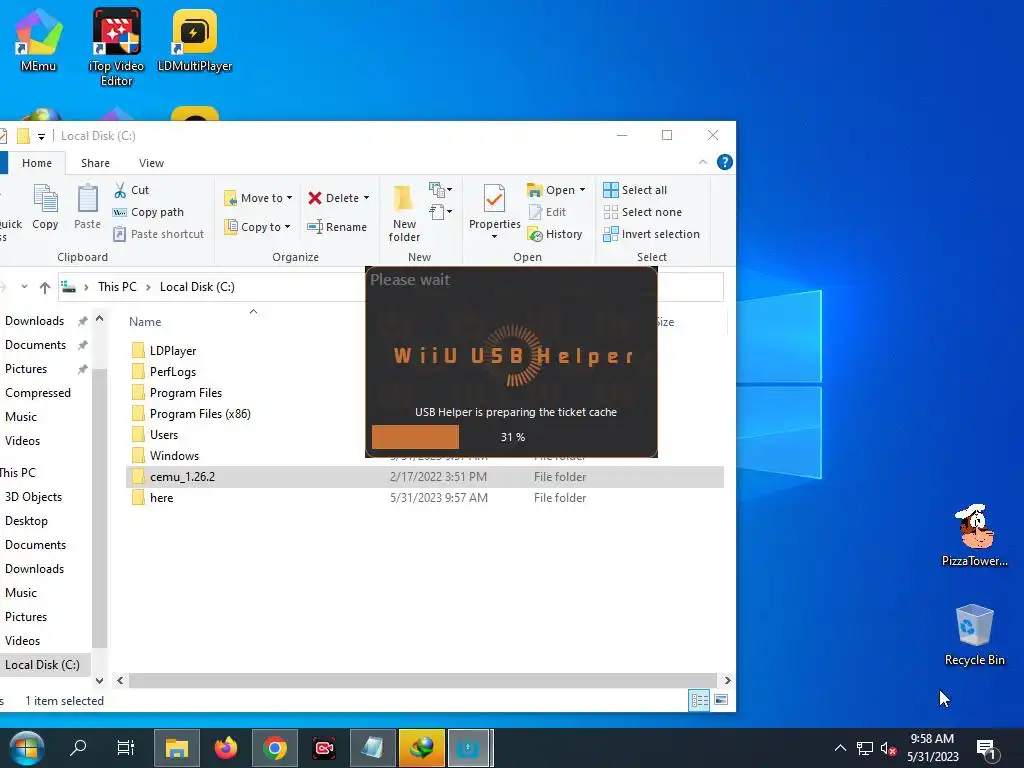The image size is (1024, 768).
Task: Expand the Move to dropdown
Action: pos(289,198)
